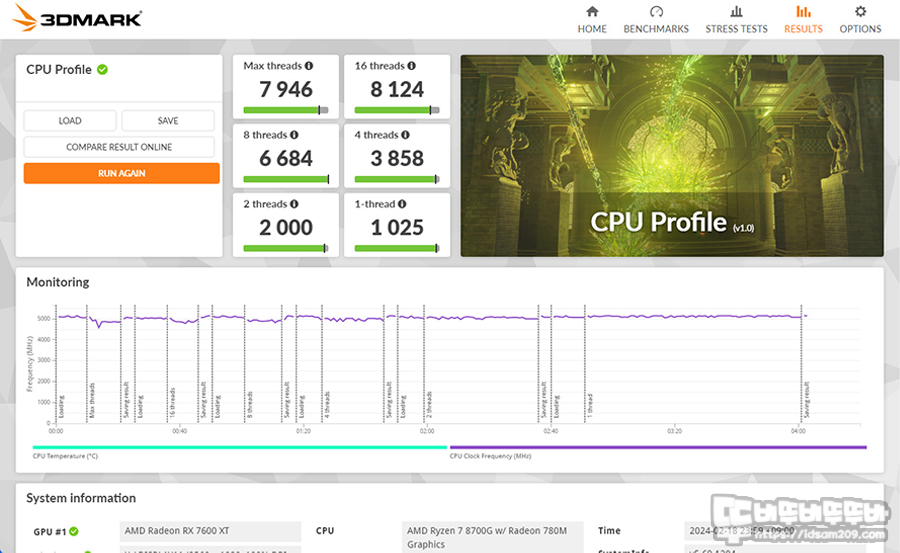Click the score value 7 946
Viewport: 900px width, 553px height.
[x=286, y=90]
